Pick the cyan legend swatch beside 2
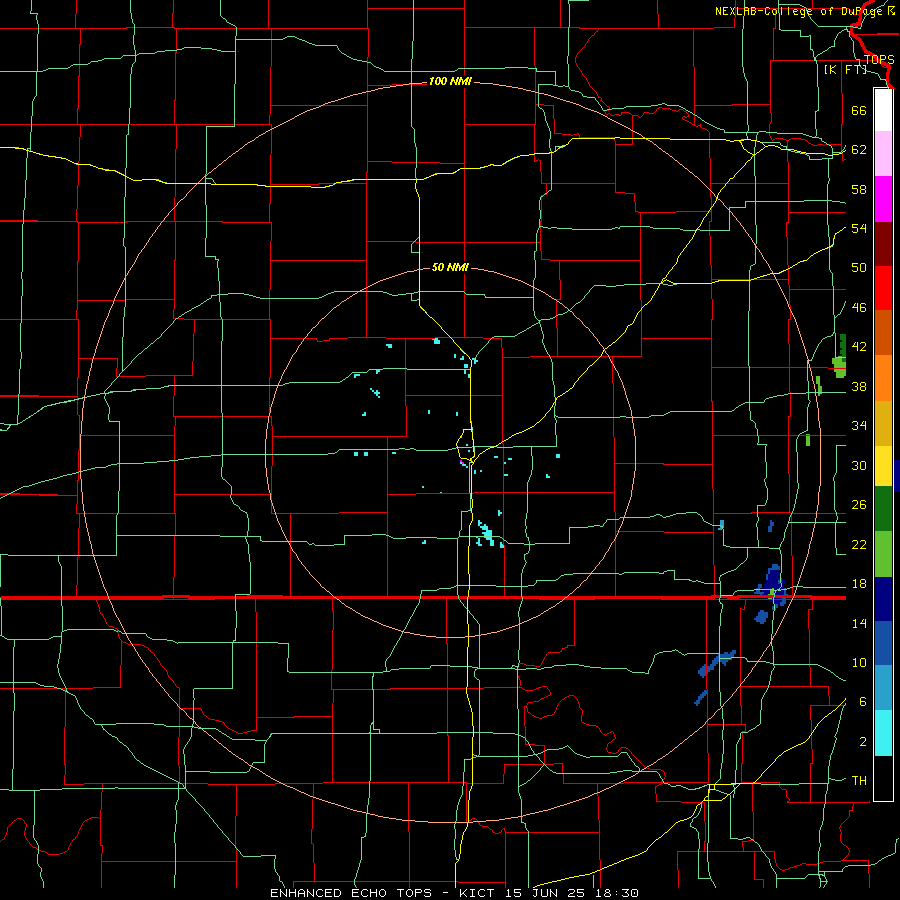 883,733
